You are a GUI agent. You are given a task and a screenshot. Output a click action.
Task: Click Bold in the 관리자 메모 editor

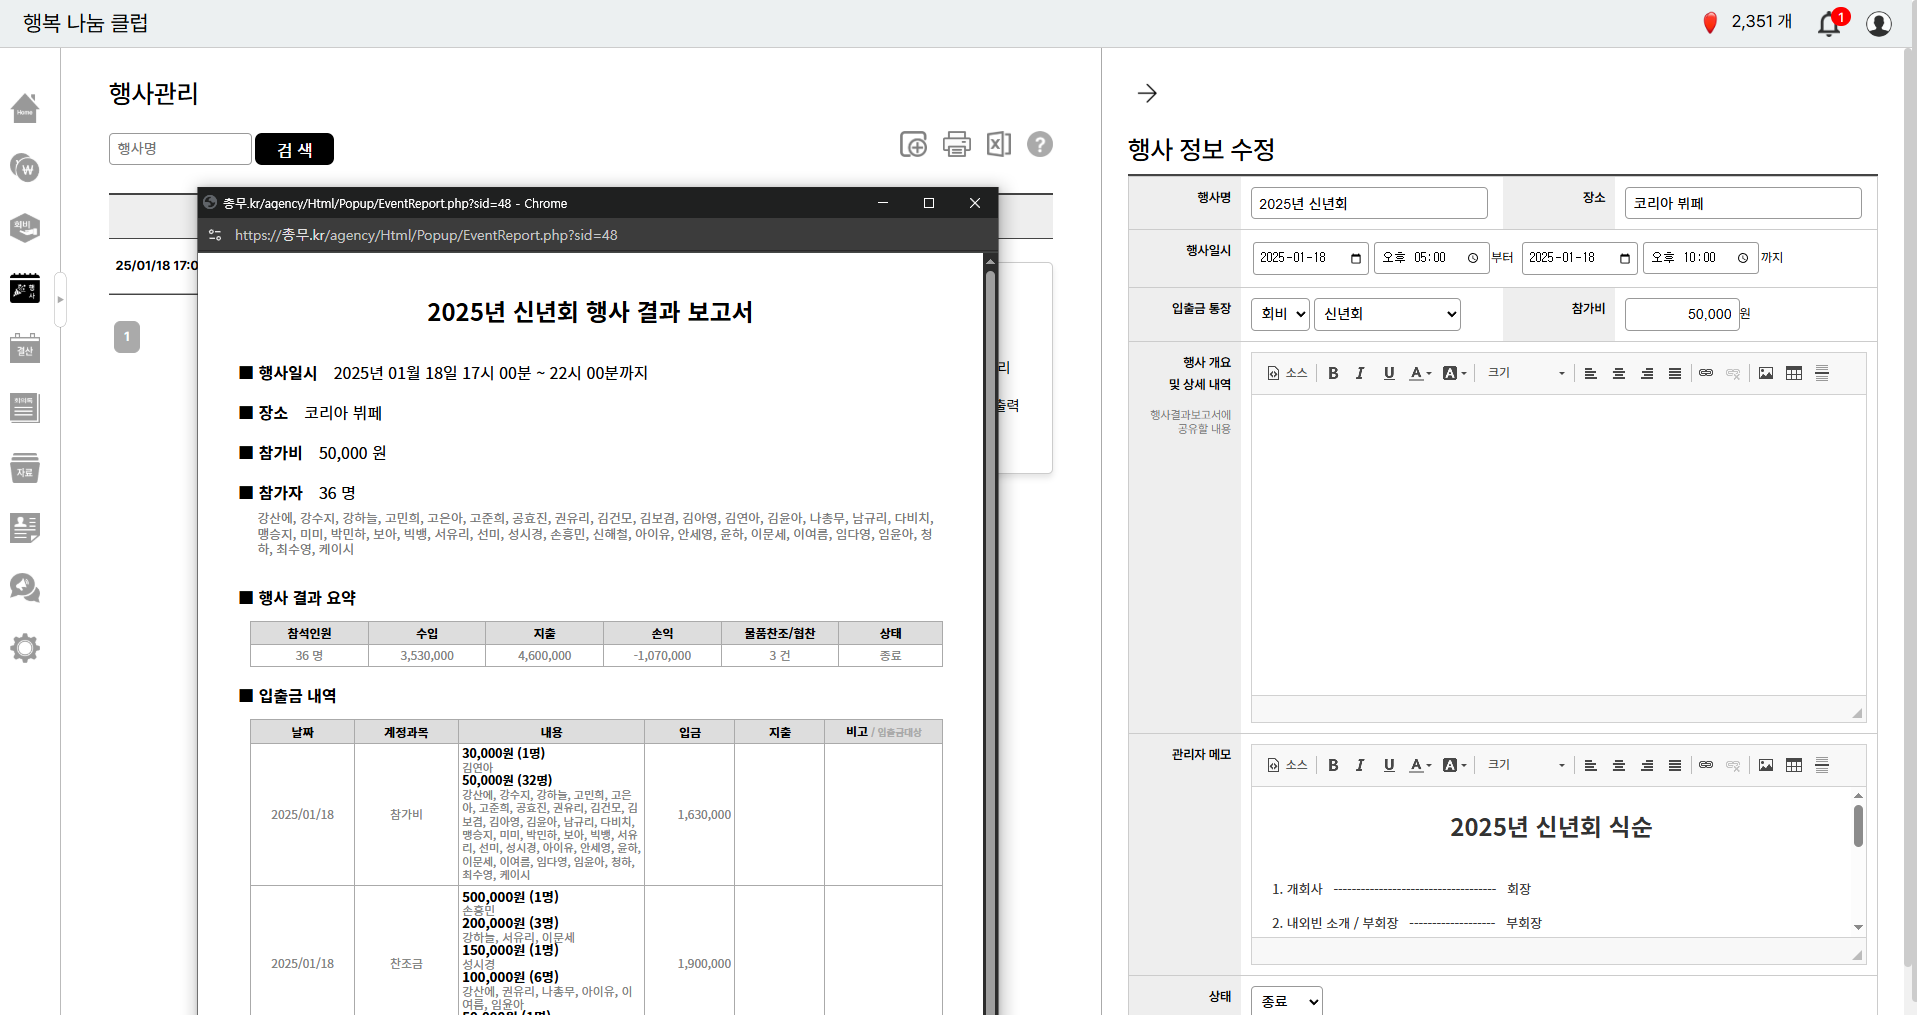click(1333, 765)
